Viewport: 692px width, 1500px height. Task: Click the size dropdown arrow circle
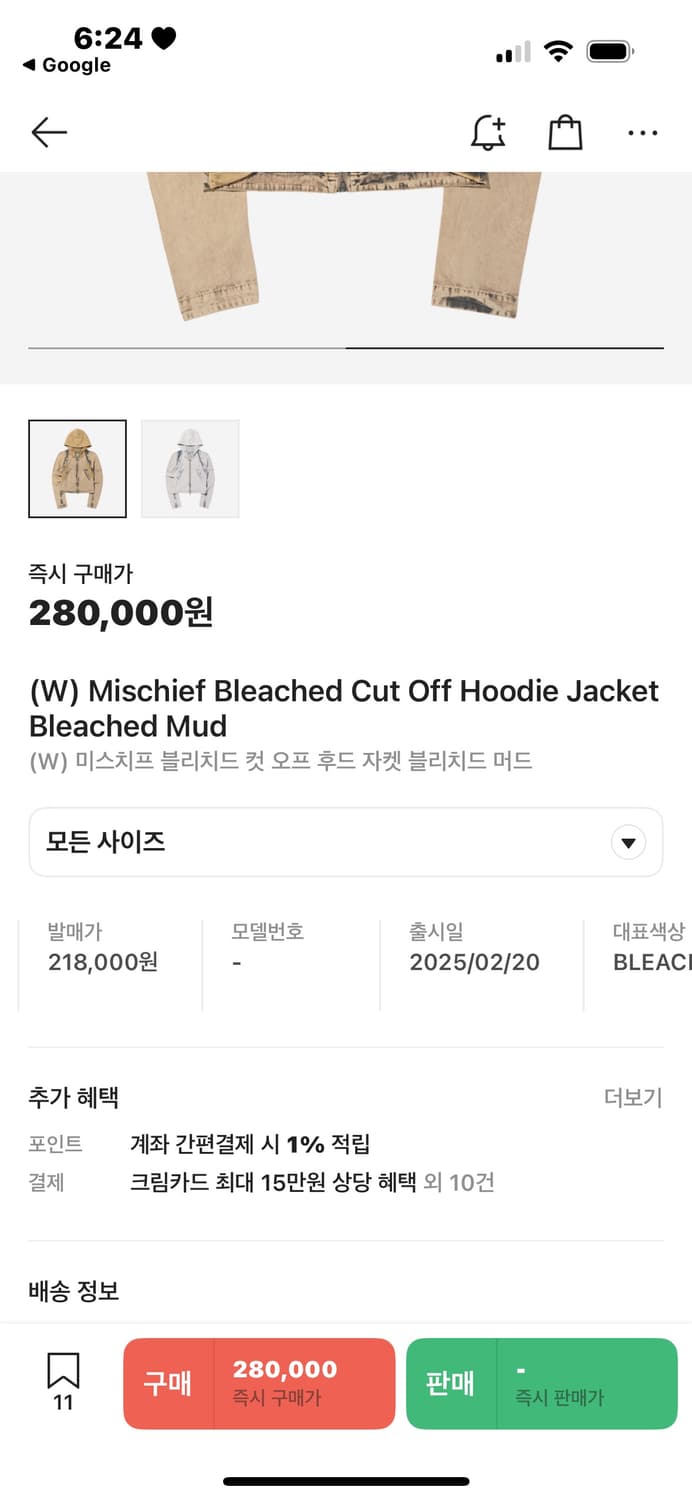[628, 843]
